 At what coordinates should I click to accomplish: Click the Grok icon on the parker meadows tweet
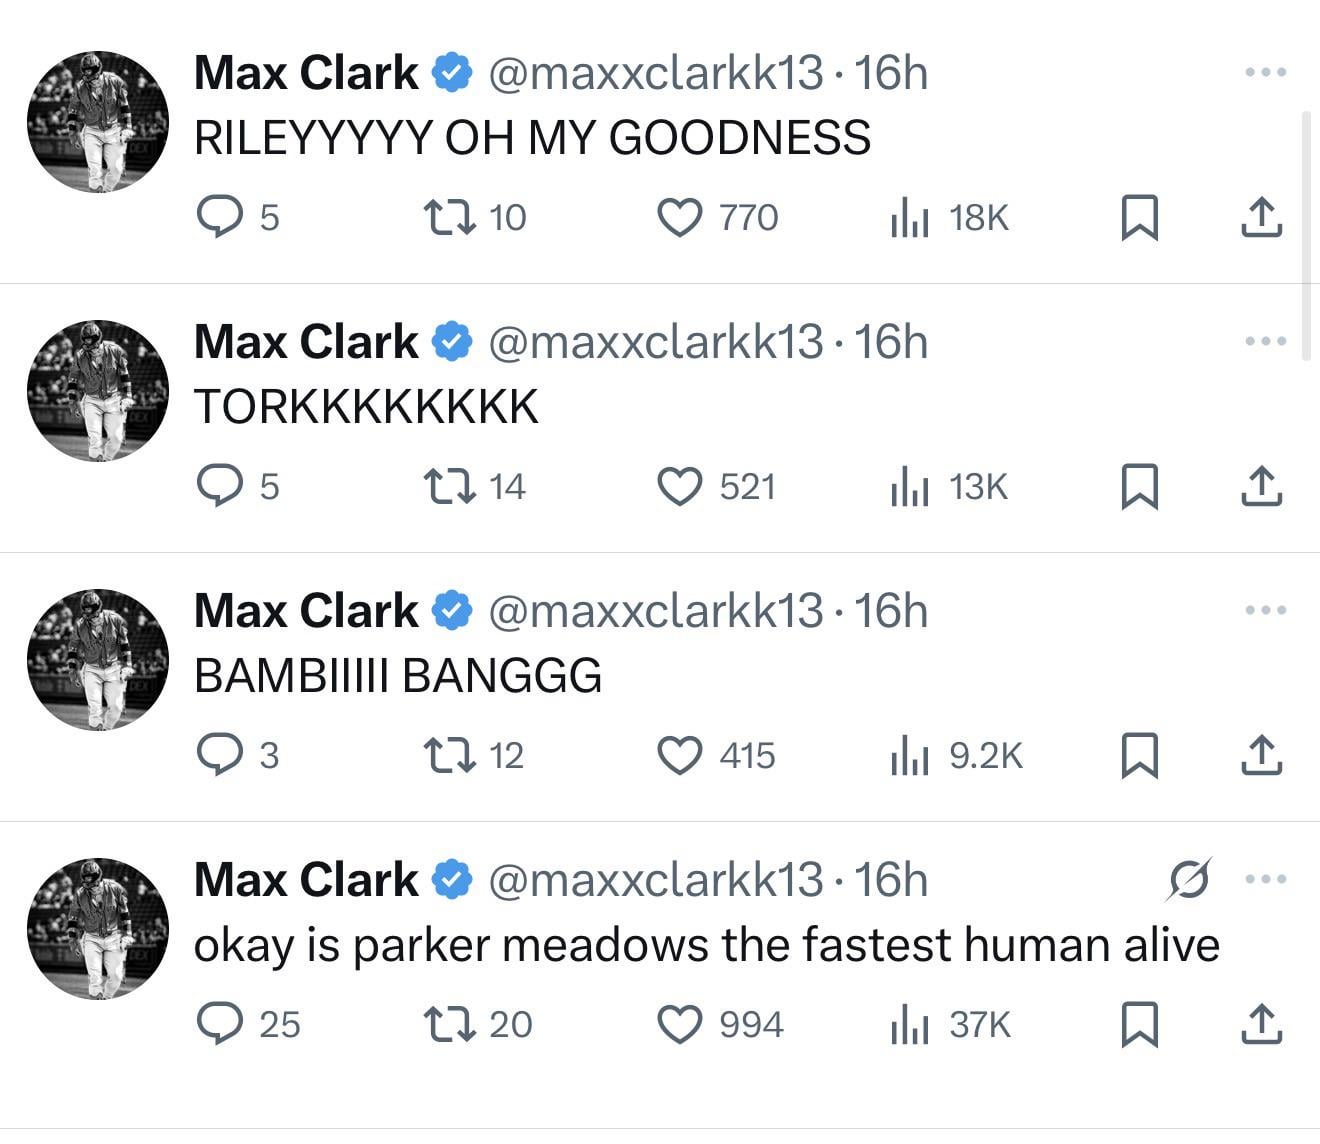1190,879
